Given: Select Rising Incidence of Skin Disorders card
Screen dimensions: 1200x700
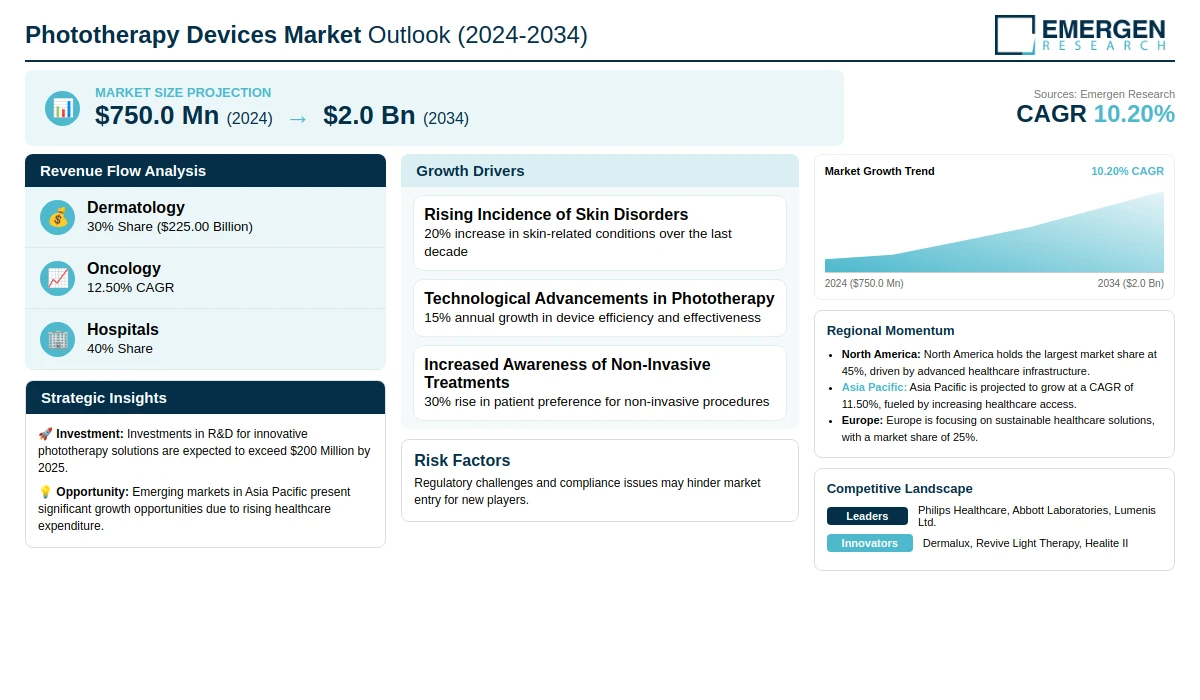Looking at the screenshot, I should tap(599, 232).
